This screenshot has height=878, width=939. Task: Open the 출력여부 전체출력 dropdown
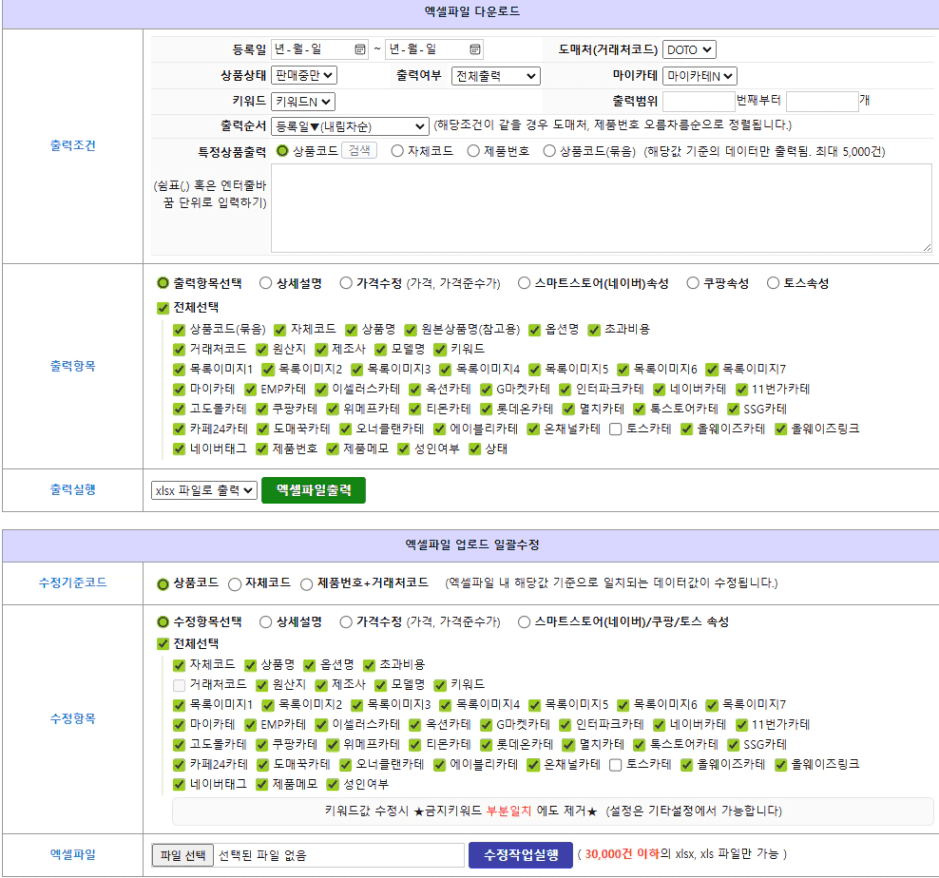[x=495, y=76]
